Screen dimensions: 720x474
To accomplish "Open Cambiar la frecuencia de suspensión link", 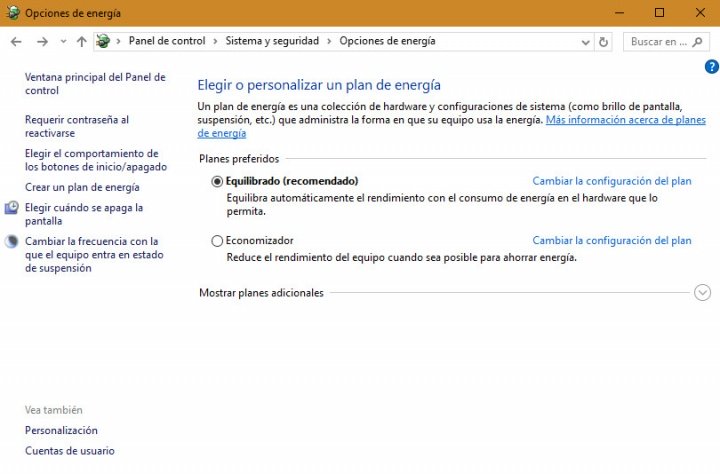I will pos(94,254).
